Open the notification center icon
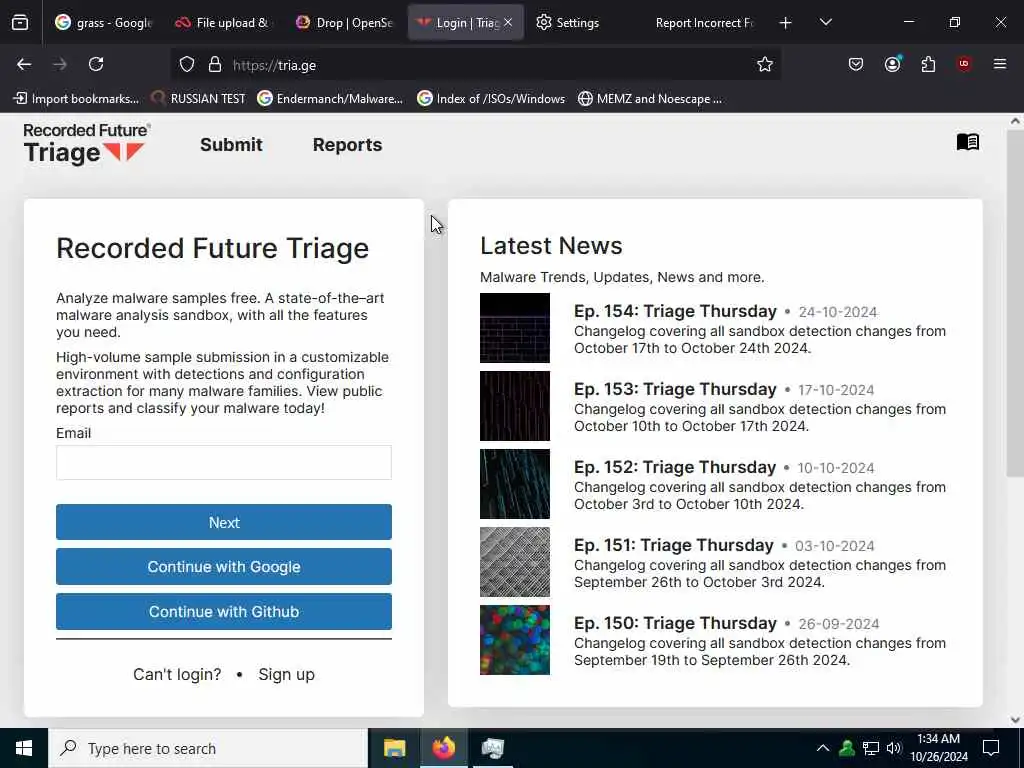The height and width of the screenshot is (768, 1024). (991, 748)
